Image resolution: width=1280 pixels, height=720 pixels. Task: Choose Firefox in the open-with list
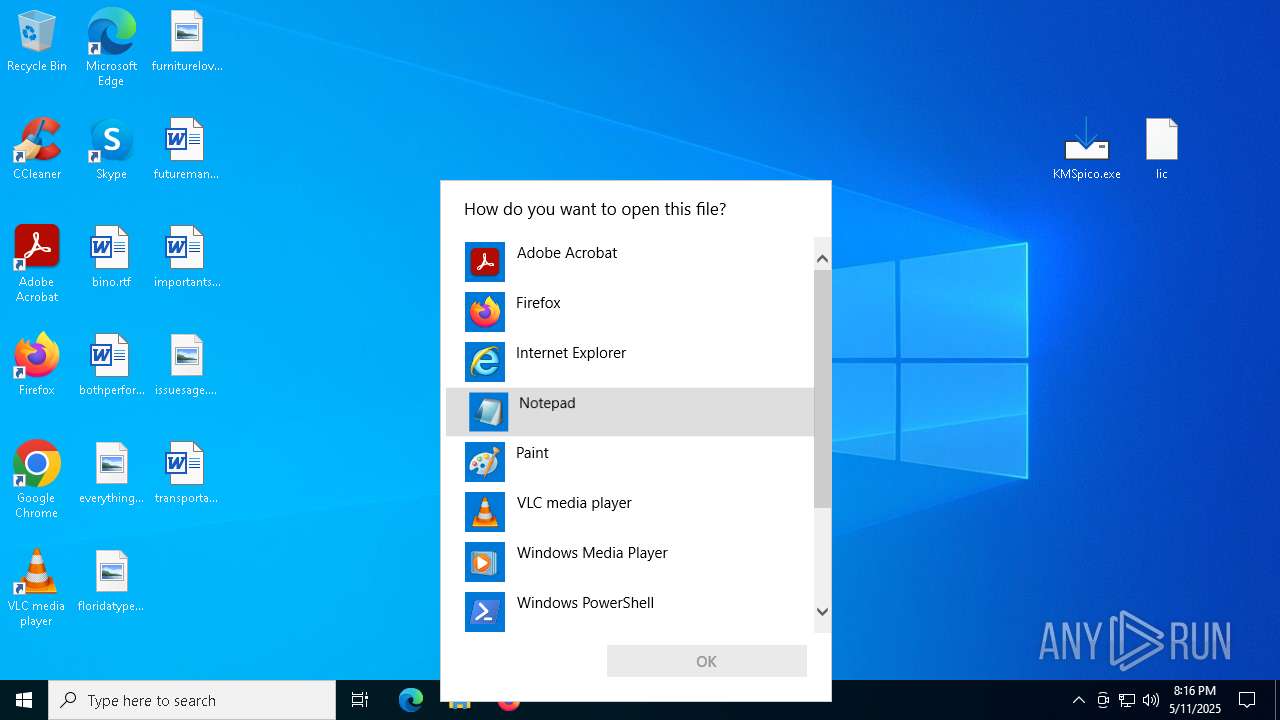click(x=630, y=312)
